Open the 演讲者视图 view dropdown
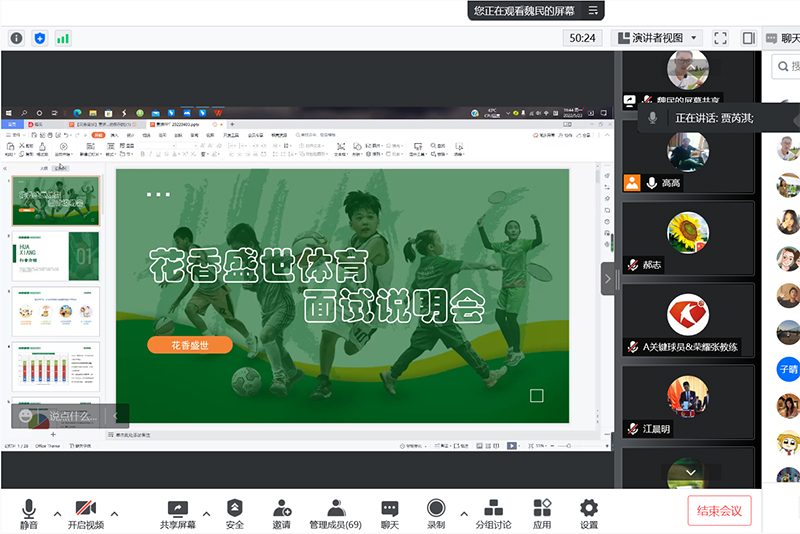 (656, 38)
